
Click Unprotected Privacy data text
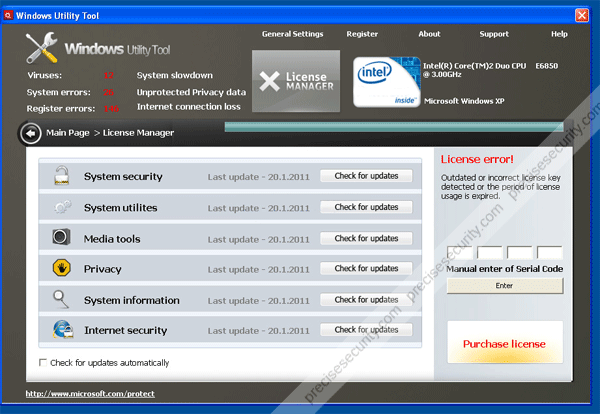pos(191,92)
